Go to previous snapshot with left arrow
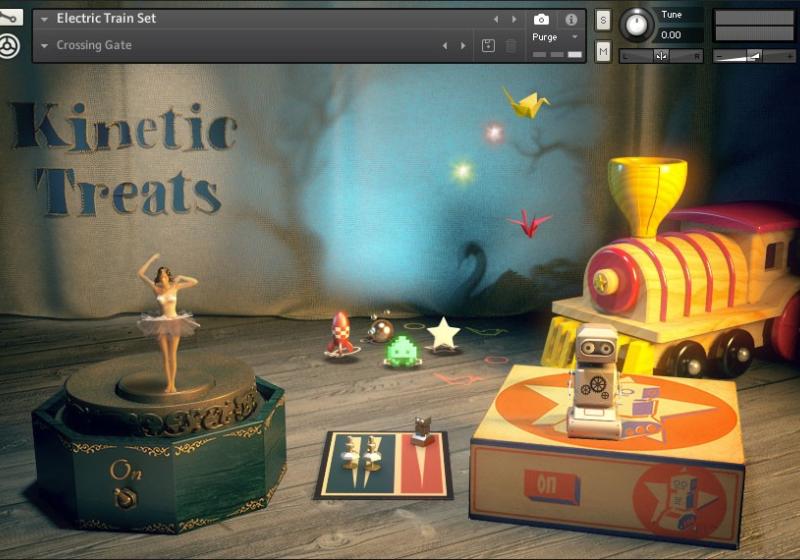 click(445, 45)
